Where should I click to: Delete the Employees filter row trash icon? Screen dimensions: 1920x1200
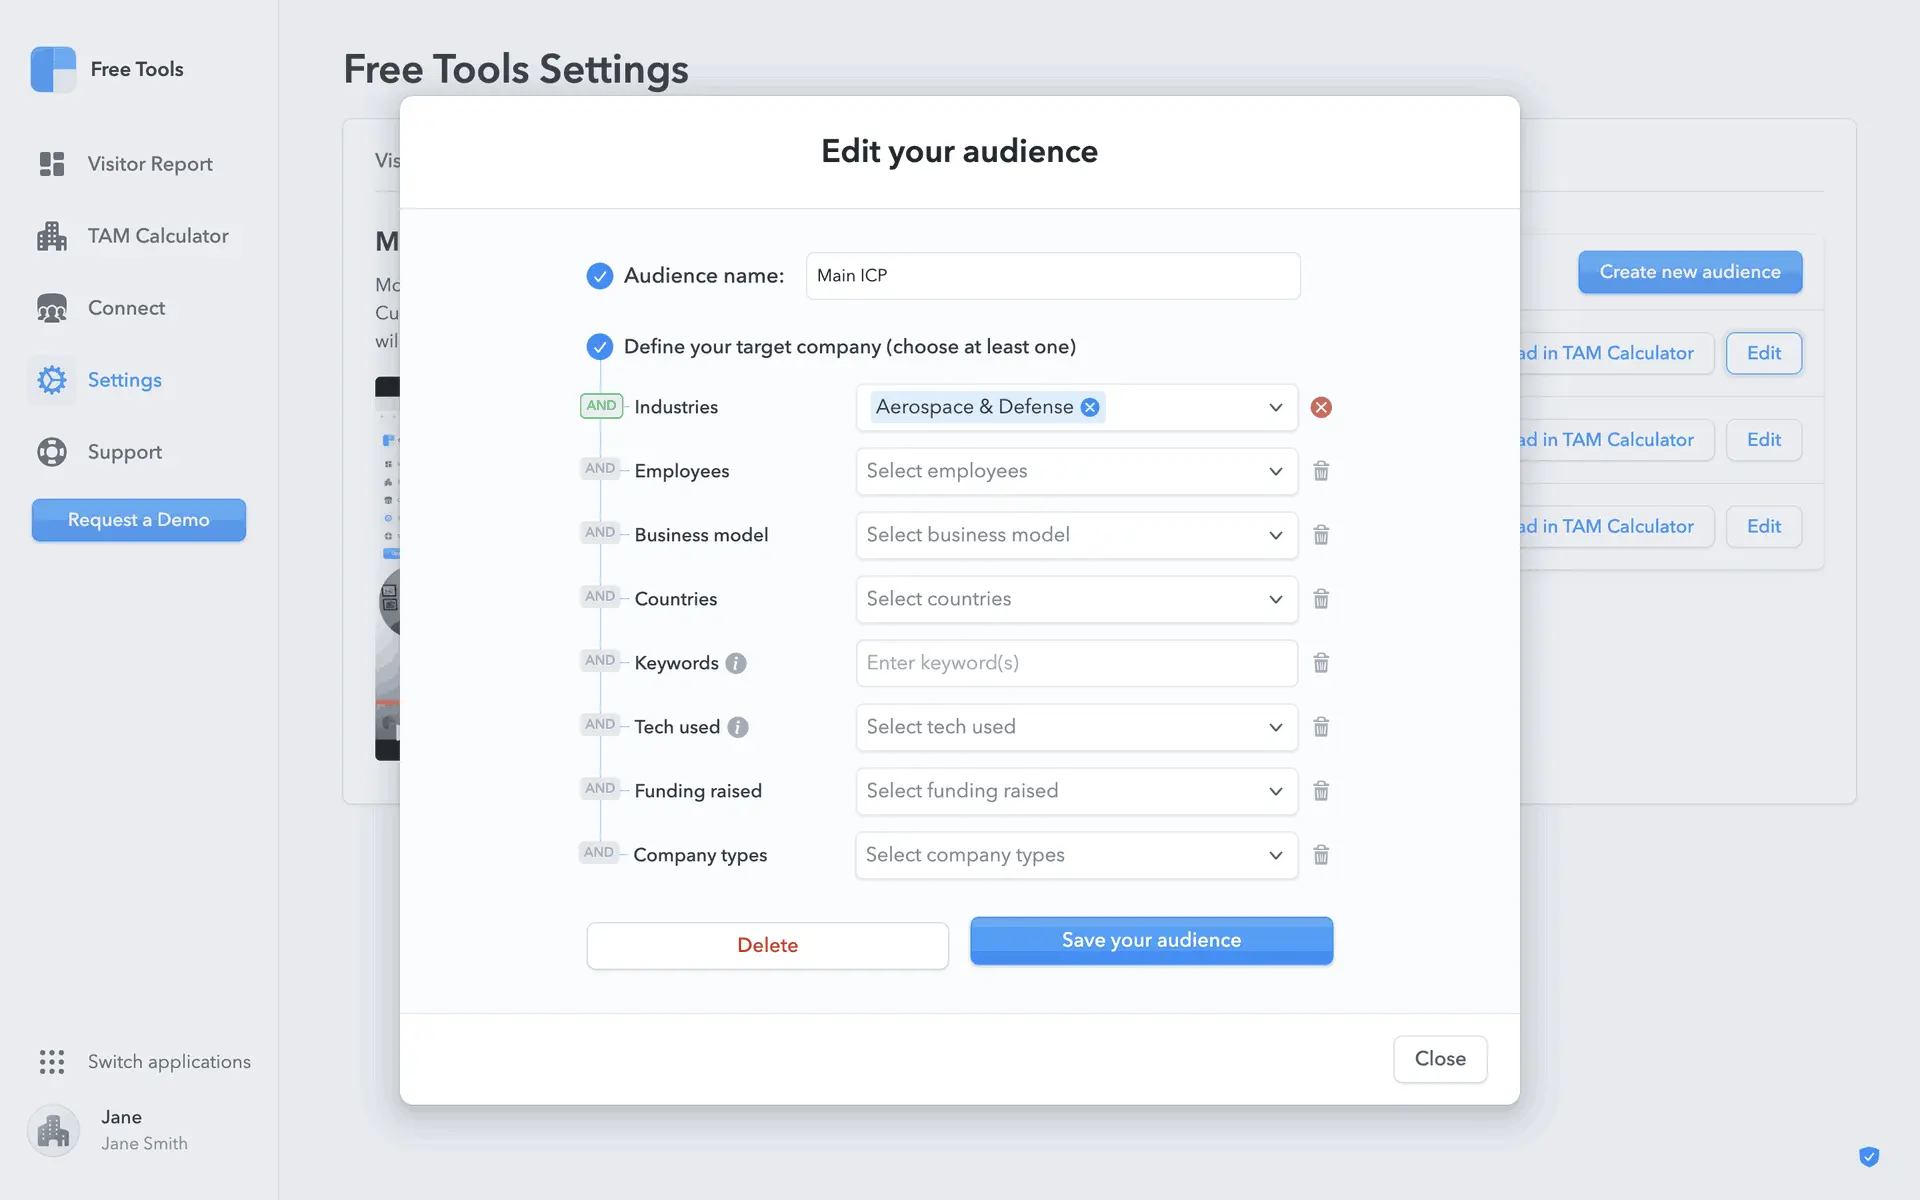tap(1321, 471)
